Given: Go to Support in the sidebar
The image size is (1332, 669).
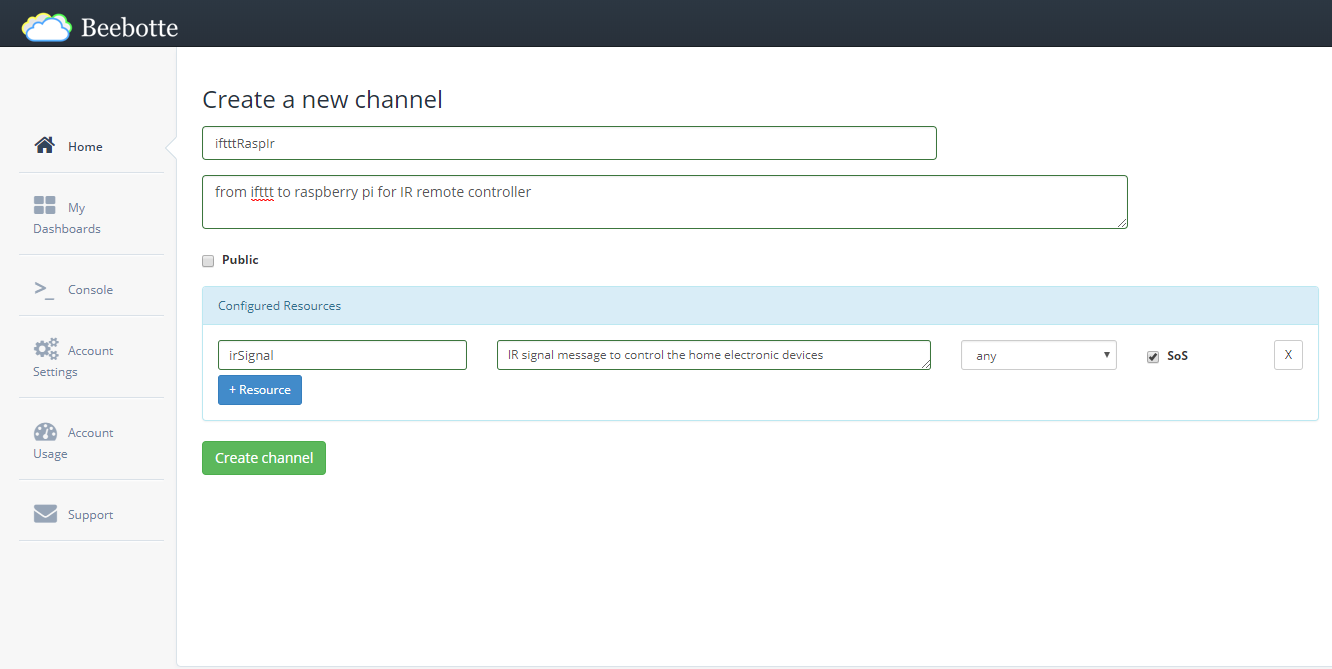Looking at the screenshot, I should coord(90,515).
